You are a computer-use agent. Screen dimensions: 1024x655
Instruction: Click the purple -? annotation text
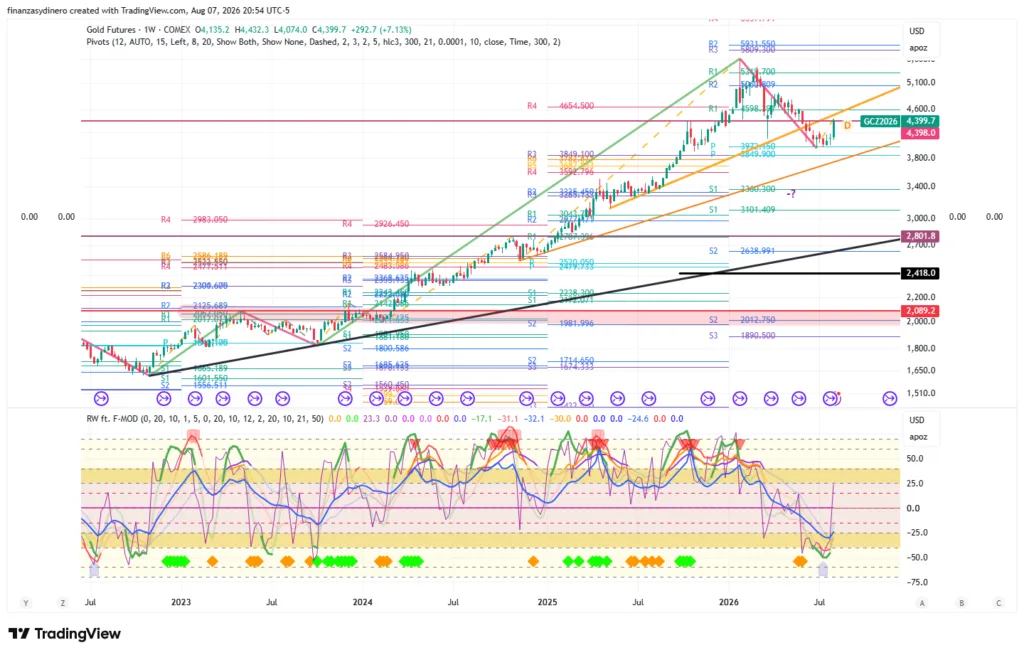pos(791,194)
